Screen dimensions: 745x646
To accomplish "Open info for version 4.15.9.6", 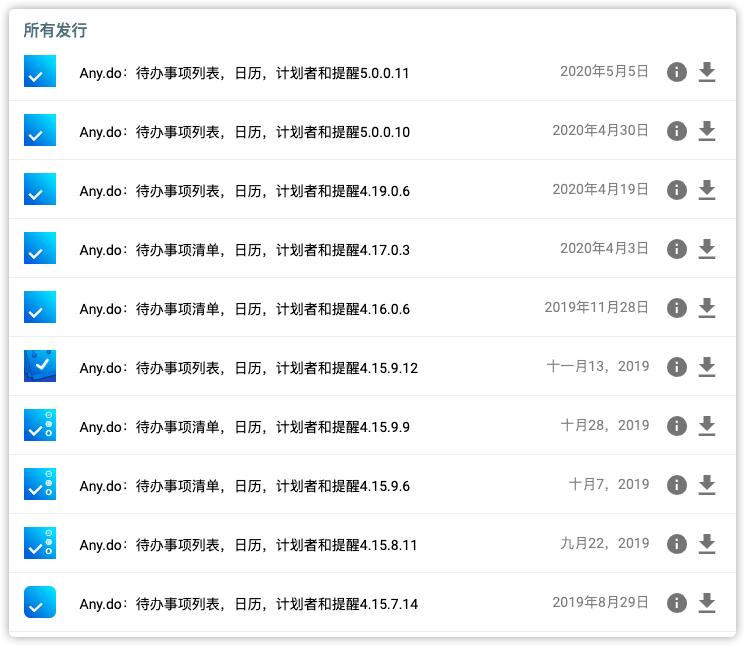I will click(677, 485).
